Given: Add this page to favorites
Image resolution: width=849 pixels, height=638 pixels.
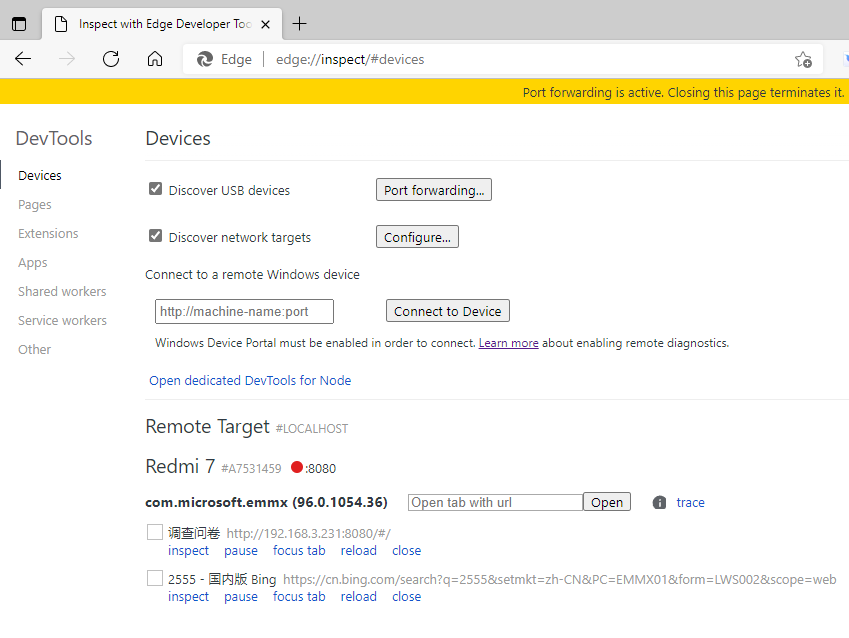Looking at the screenshot, I should point(802,59).
